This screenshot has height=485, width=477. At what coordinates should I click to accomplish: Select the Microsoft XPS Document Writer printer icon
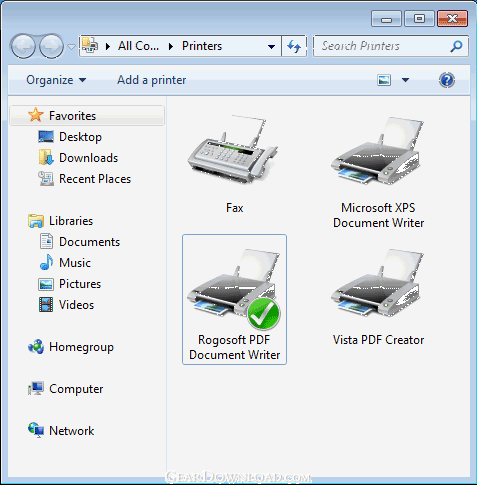[378, 151]
